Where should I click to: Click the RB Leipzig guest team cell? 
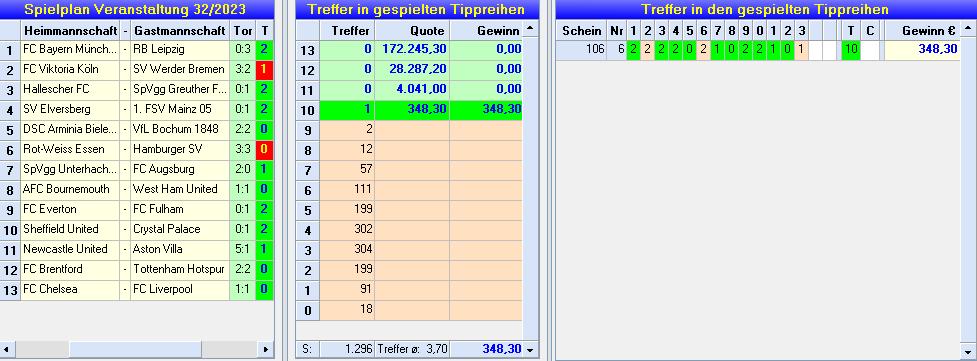[180, 50]
